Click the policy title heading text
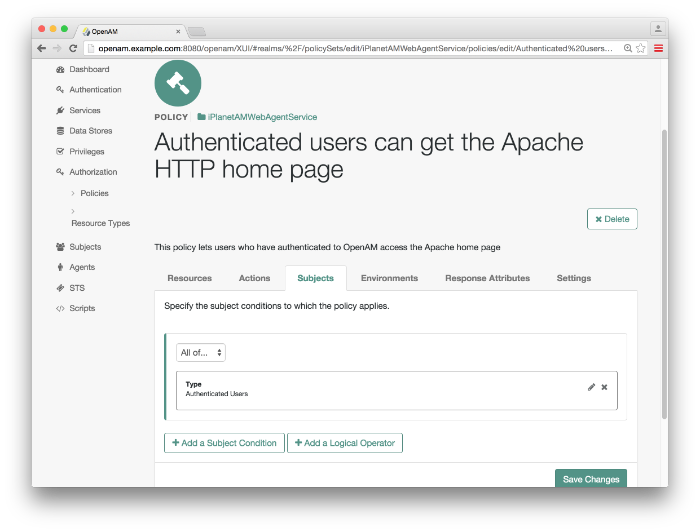Image resolution: width=700 pixels, height=532 pixels. click(369, 156)
